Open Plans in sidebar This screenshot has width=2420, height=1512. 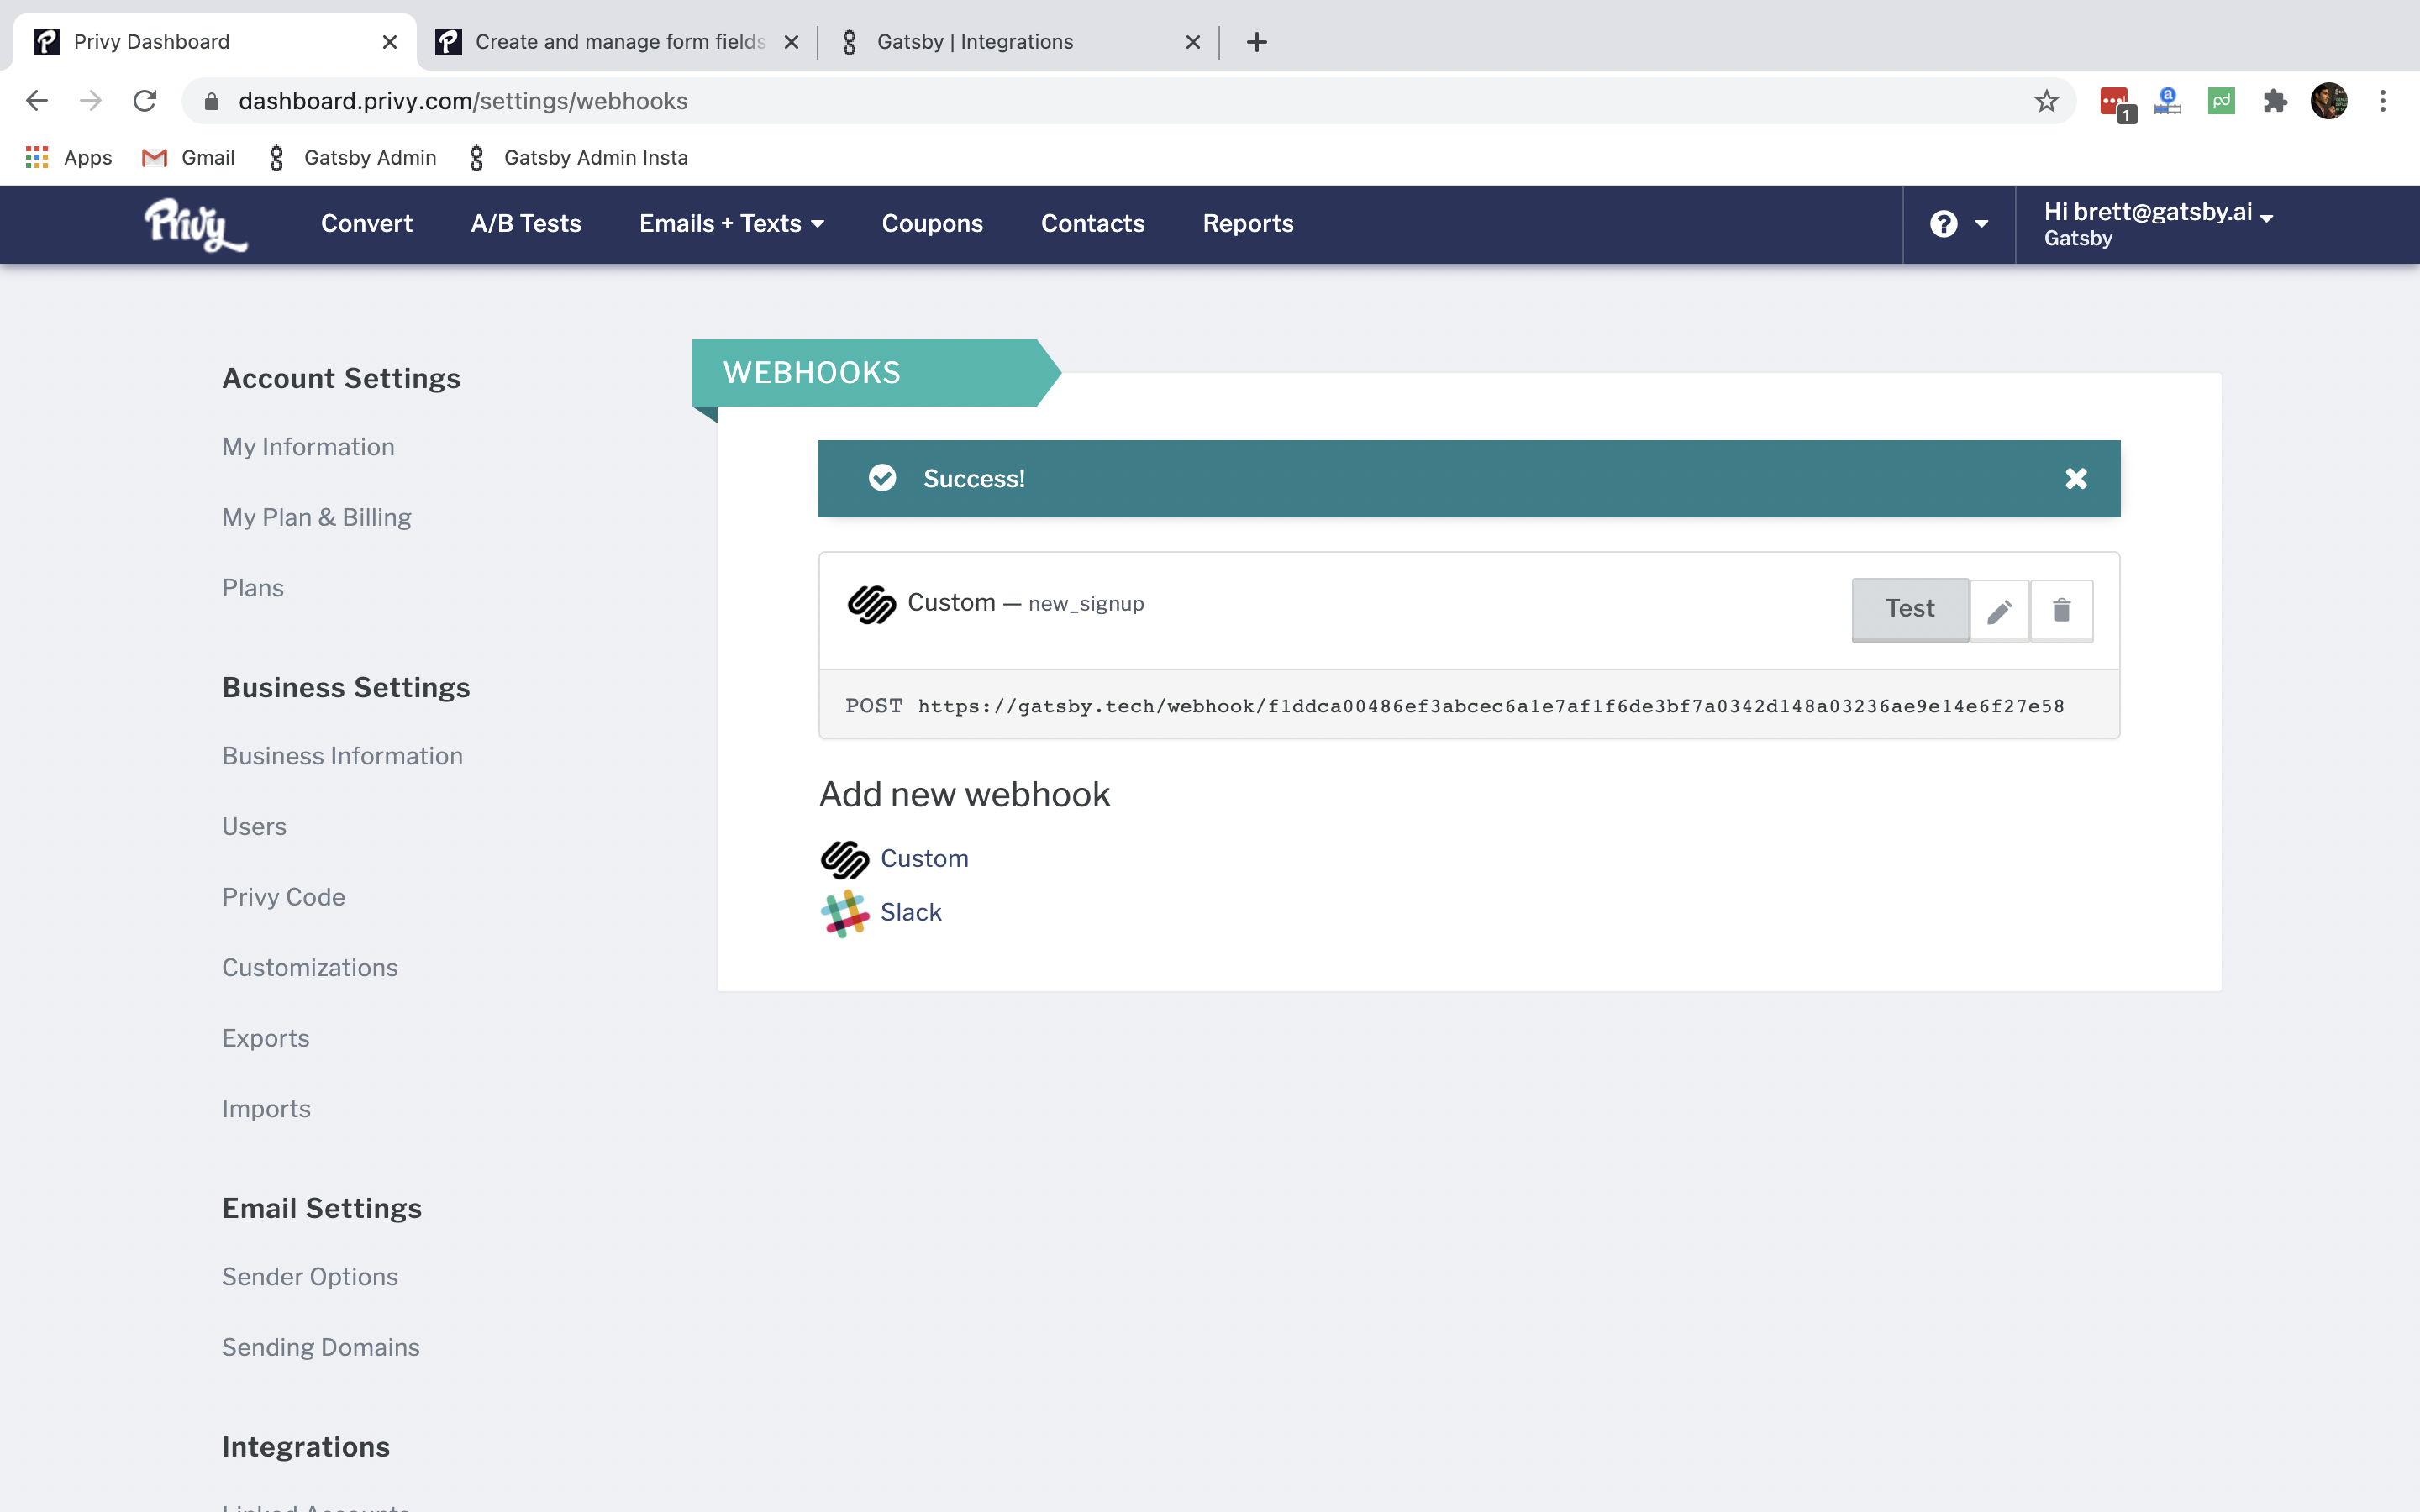pos(253,588)
